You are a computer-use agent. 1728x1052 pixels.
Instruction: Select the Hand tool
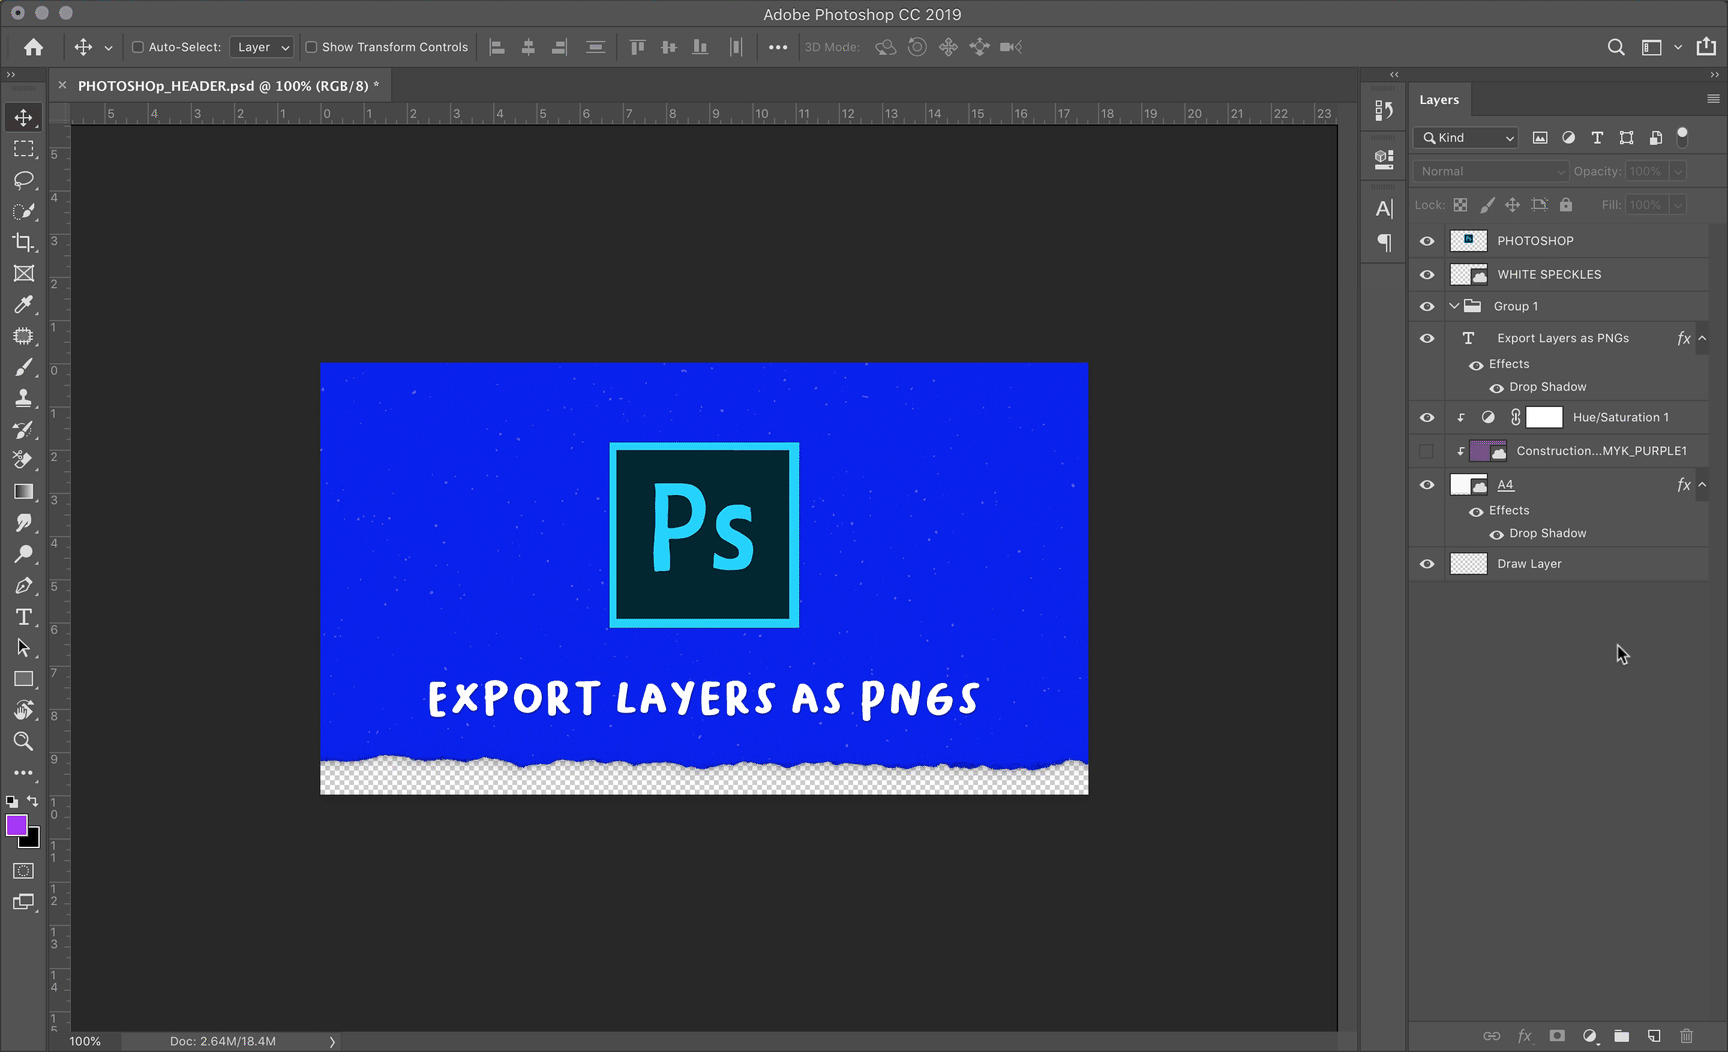pos(23,710)
